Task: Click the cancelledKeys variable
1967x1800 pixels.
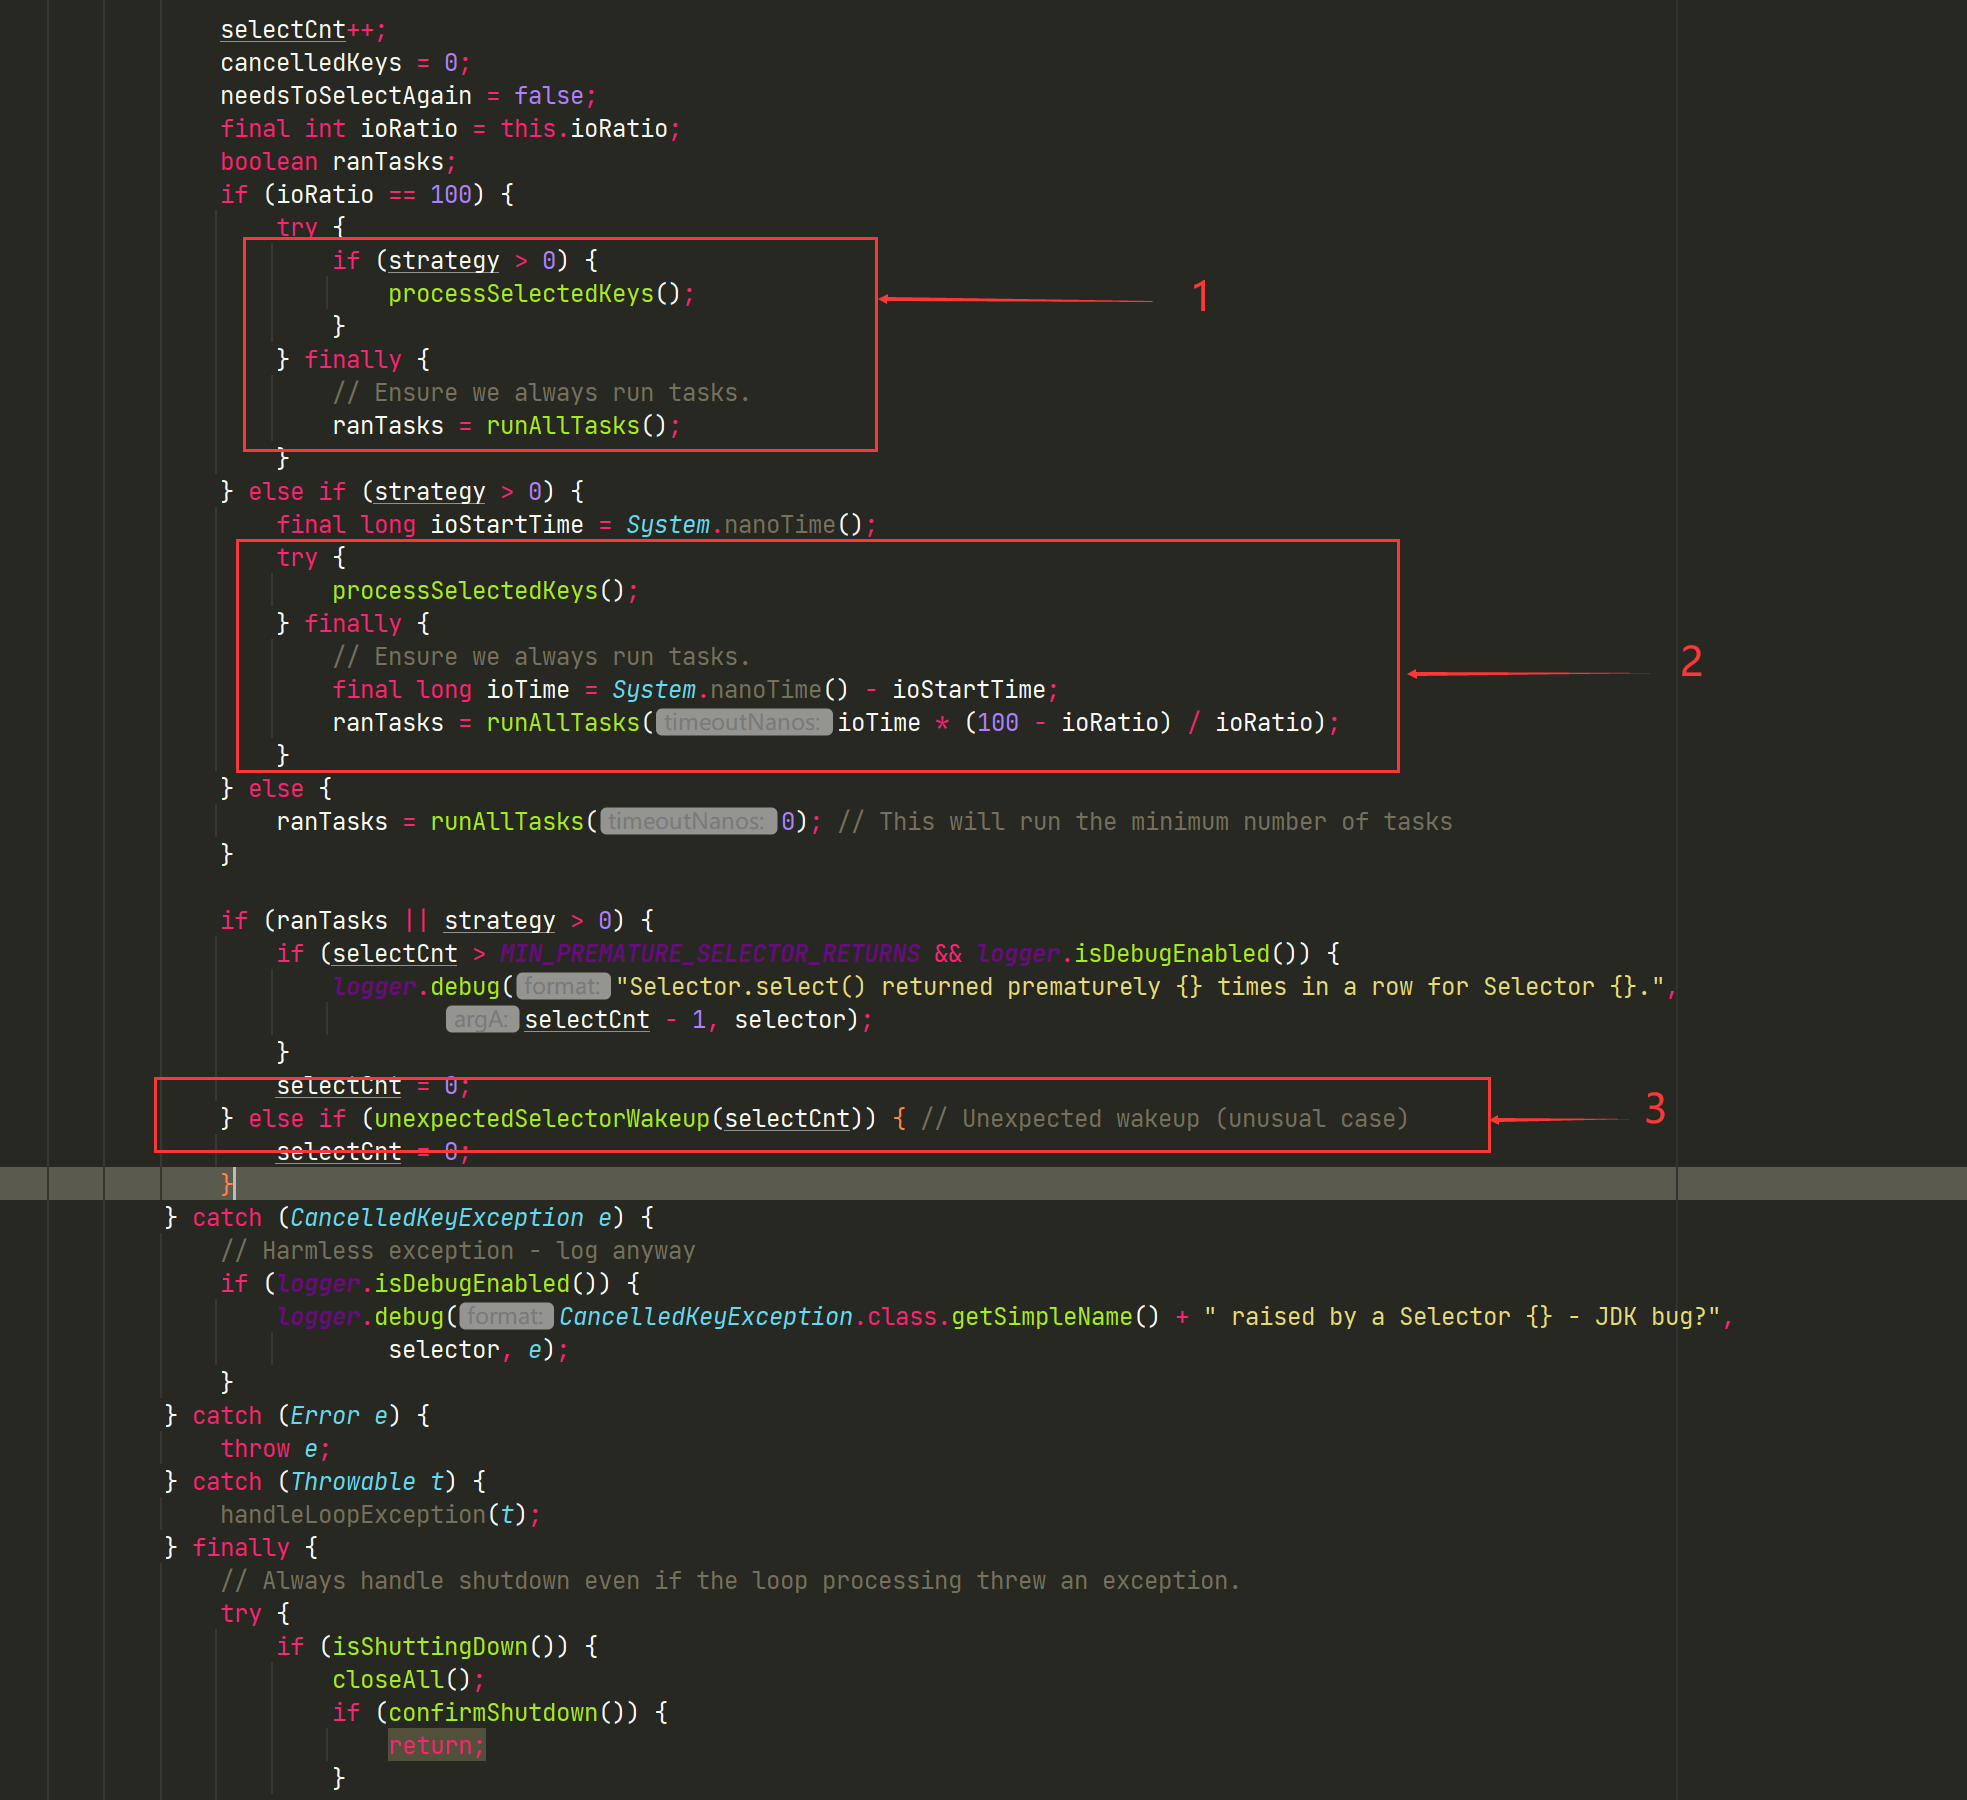Action: tap(310, 63)
